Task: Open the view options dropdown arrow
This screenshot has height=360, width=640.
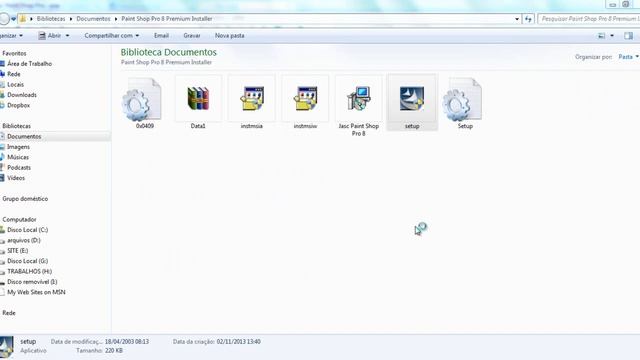Action: [x=612, y=36]
